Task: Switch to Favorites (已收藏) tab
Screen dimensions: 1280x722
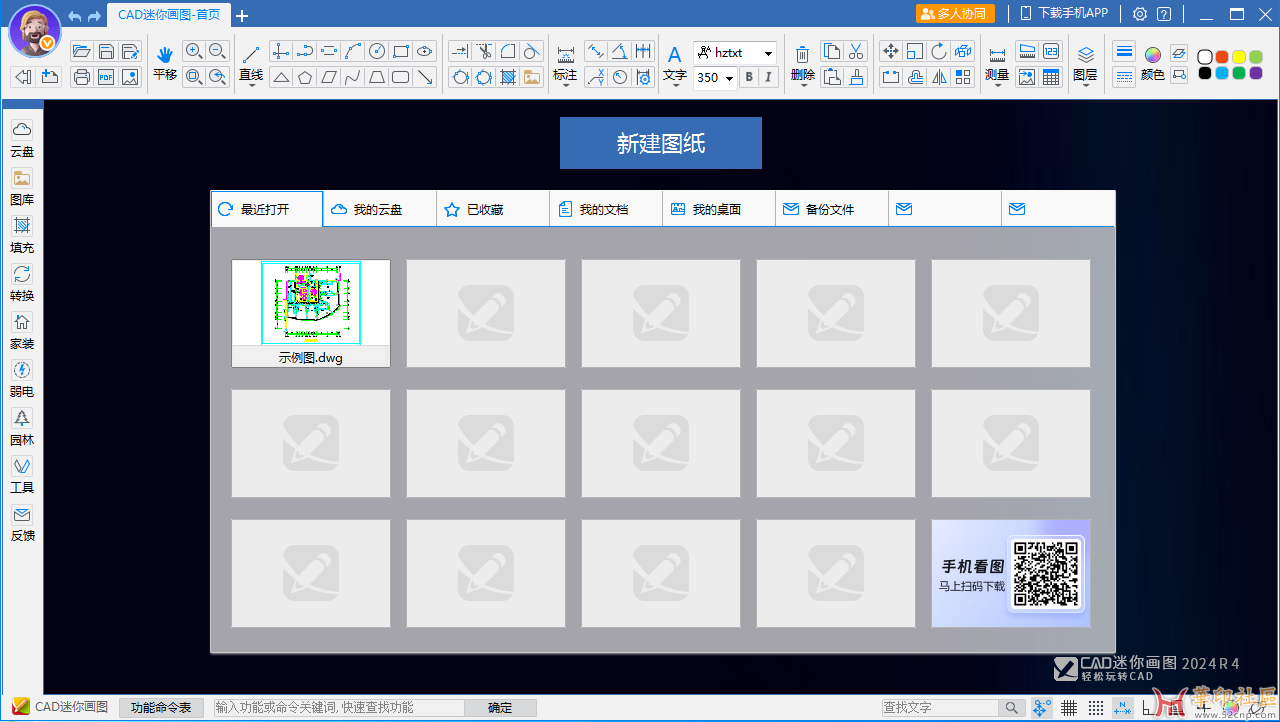Action: coord(493,209)
